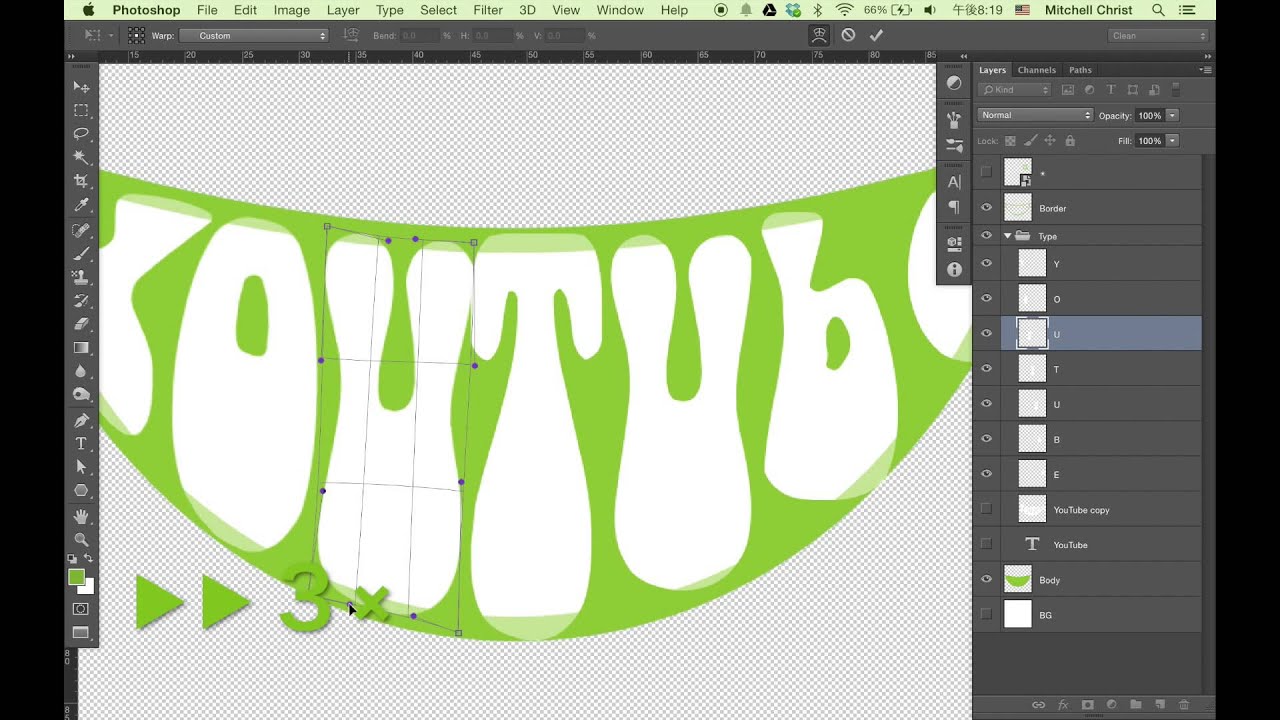The image size is (1280, 720).
Task: Open the Warp style dropdown
Action: 254,36
